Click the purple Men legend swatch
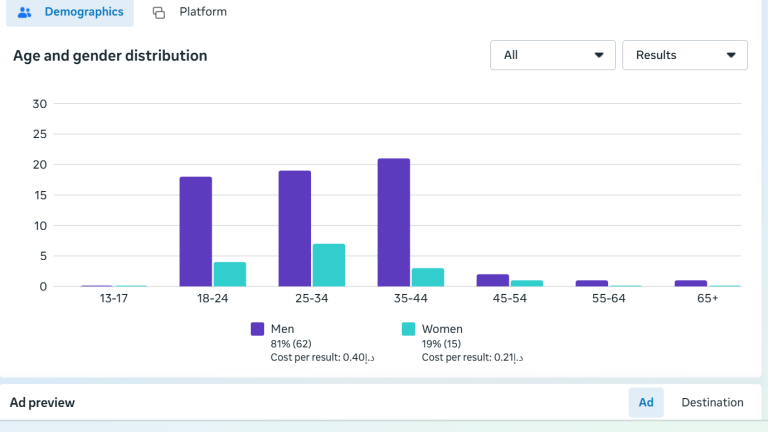The width and height of the screenshot is (768, 432). point(257,329)
